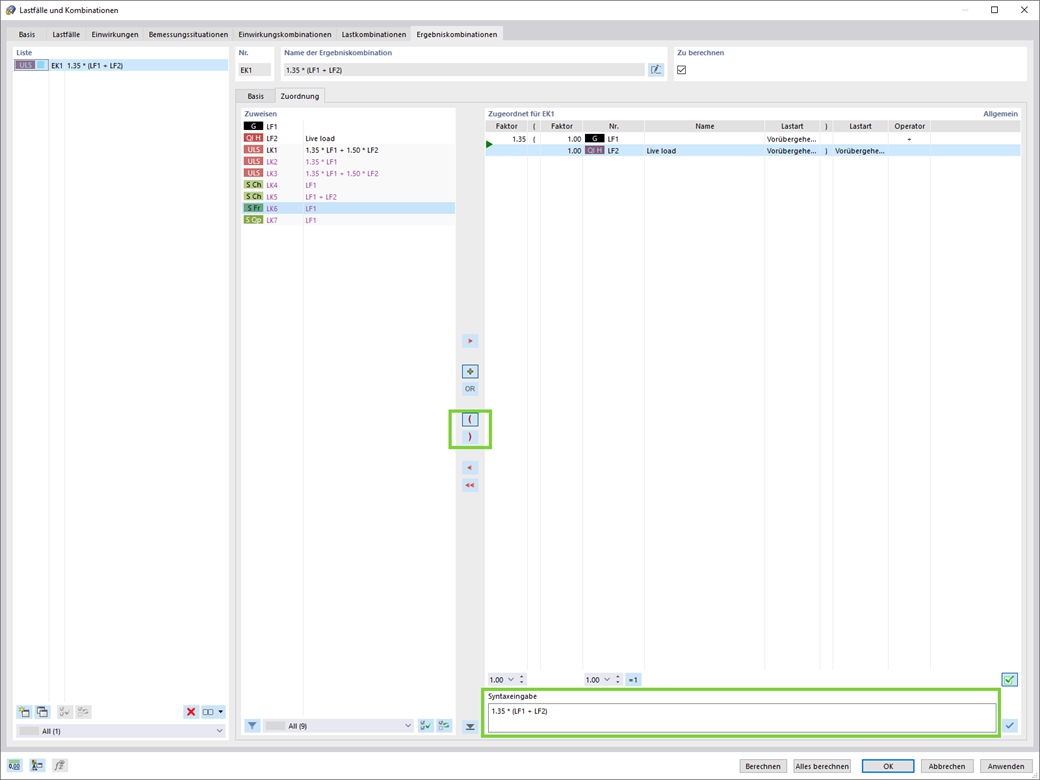Viewport: 1040px width, 780px height.
Task: Click the copy result combination icon under Liste
Action: coord(42,712)
